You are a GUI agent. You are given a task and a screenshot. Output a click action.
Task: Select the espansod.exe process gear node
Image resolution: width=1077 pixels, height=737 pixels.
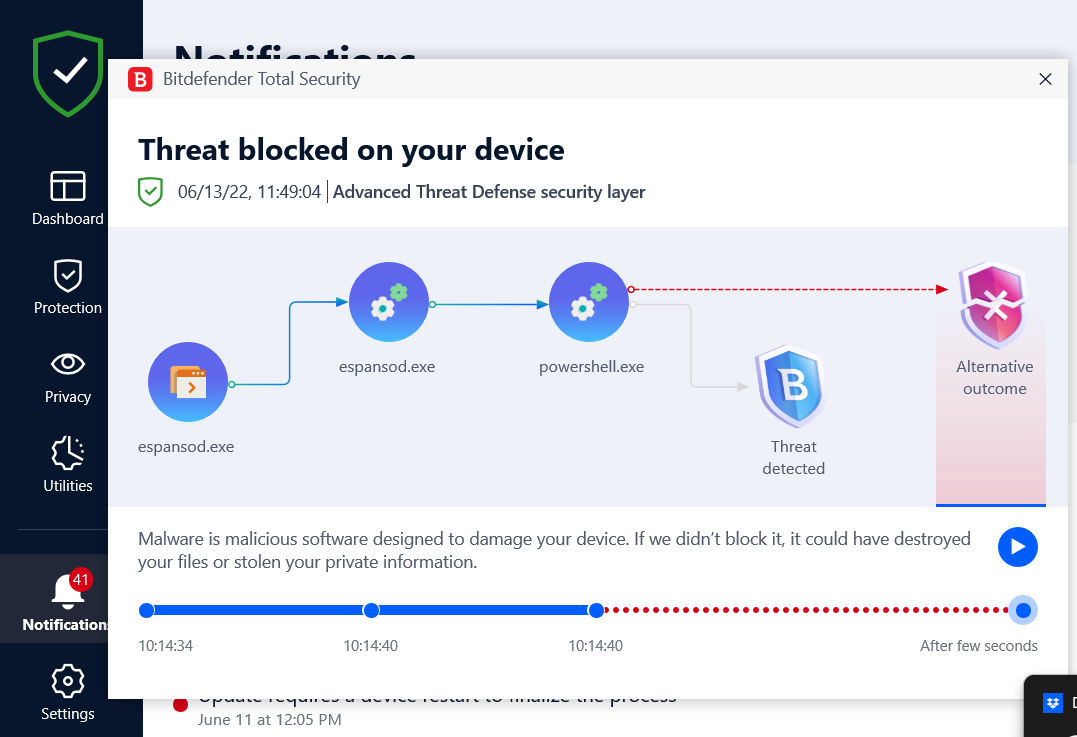pyautogui.click(x=389, y=301)
